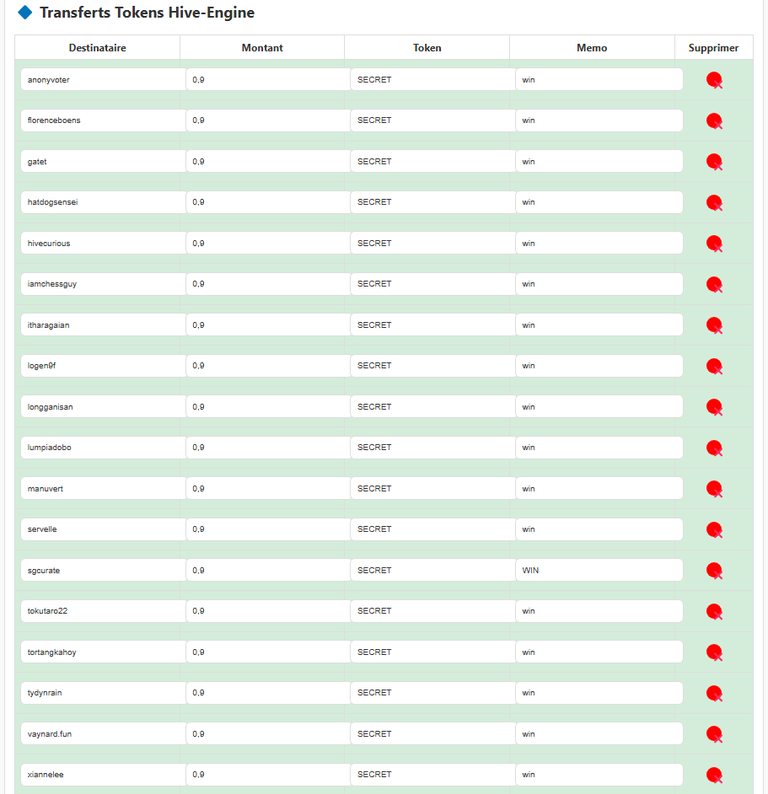Screen dimensions: 768x794
Task: Edit the memo field for tokutaro22
Action: 599,611
